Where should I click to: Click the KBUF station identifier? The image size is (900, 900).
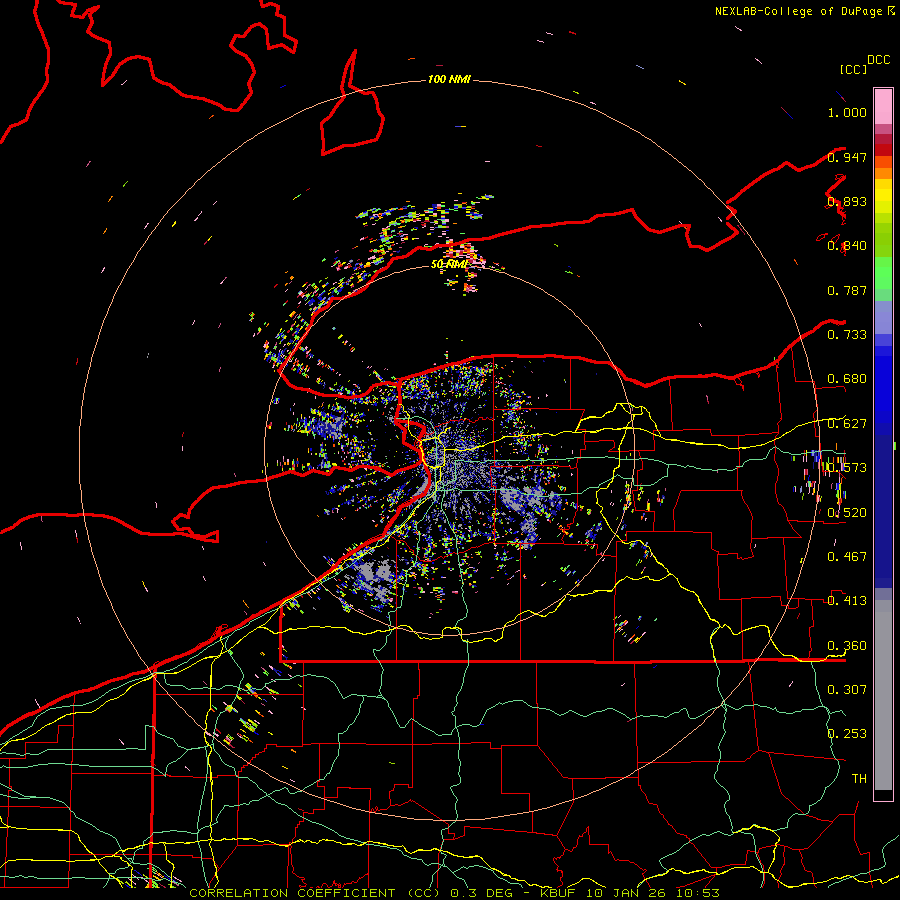(x=557, y=893)
